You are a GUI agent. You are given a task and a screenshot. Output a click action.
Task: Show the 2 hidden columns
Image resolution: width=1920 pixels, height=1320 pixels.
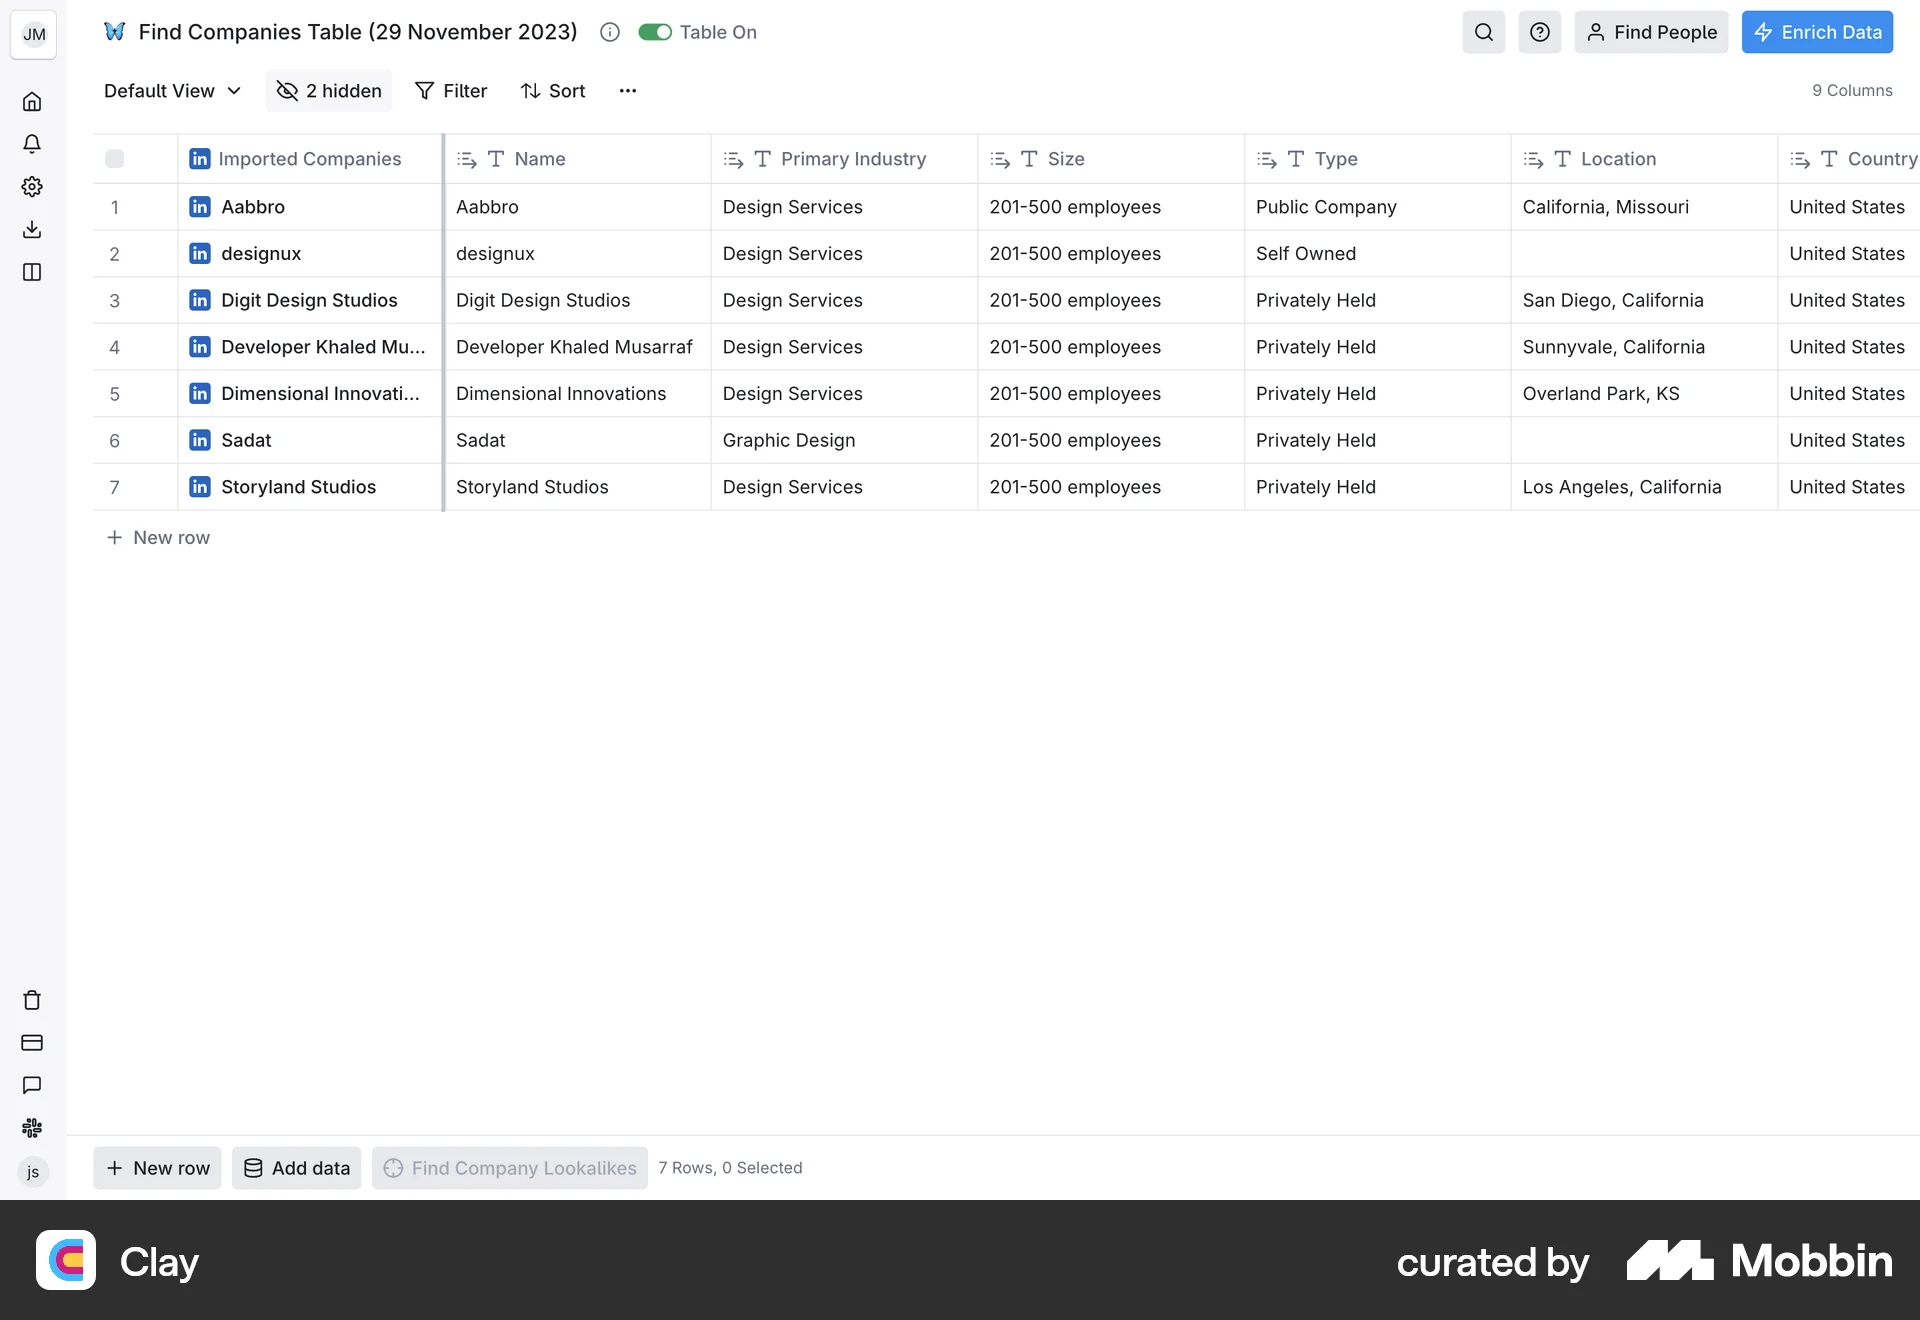coord(329,91)
